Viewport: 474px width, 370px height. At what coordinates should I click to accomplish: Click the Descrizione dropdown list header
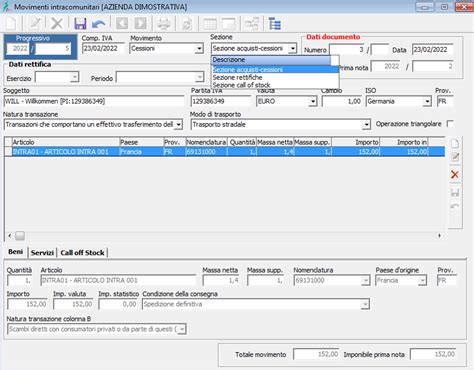(x=271, y=60)
